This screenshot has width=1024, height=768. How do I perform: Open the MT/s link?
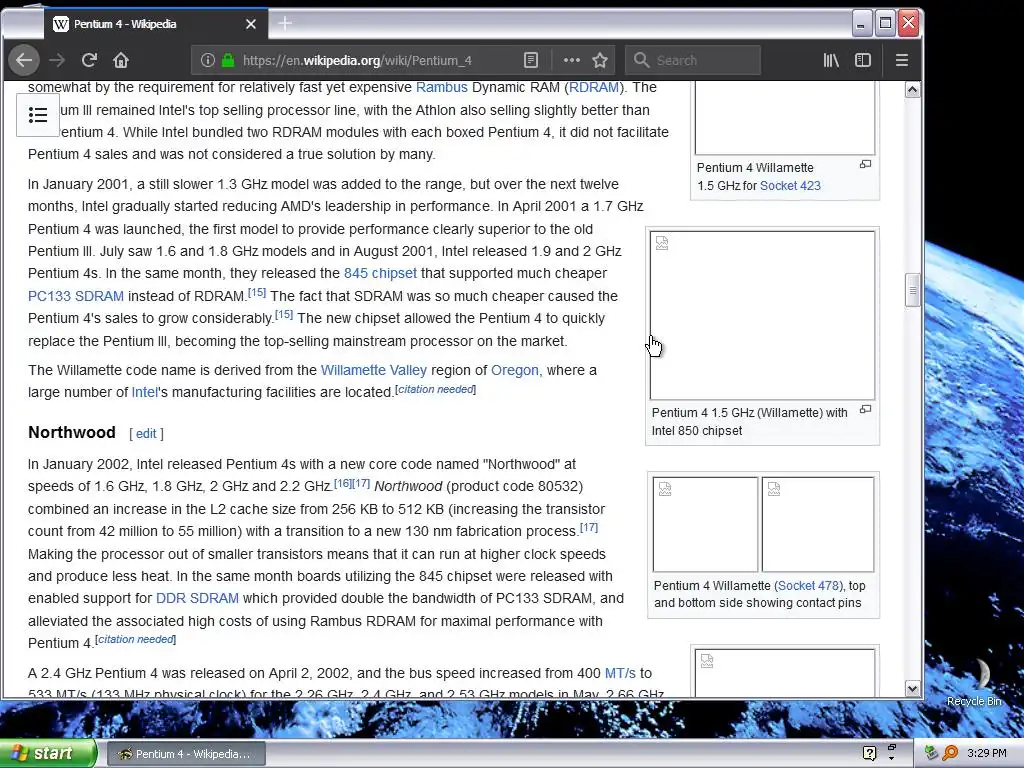click(x=620, y=673)
